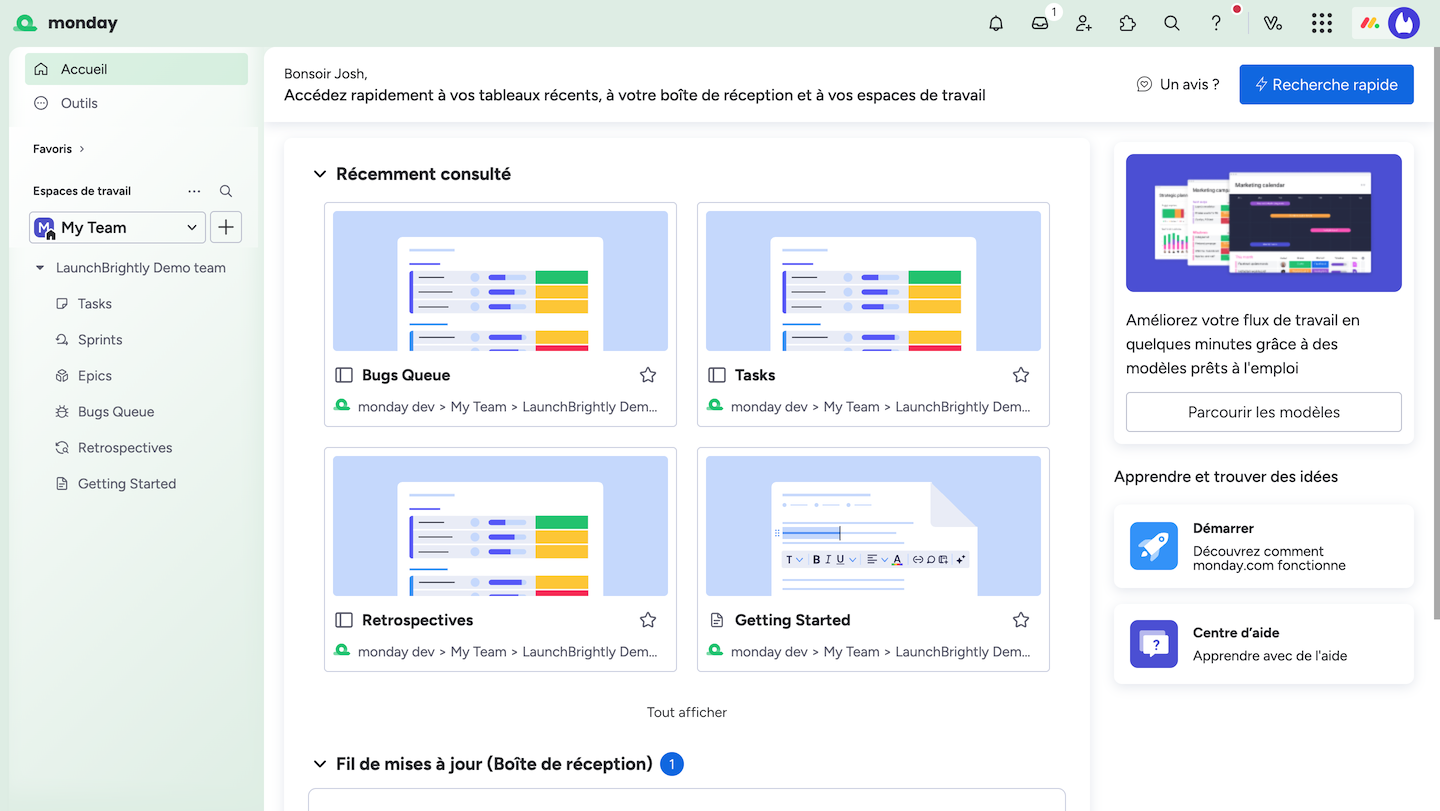Click the Tout afficher link
This screenshot has width=1440, height=811.
687,712
